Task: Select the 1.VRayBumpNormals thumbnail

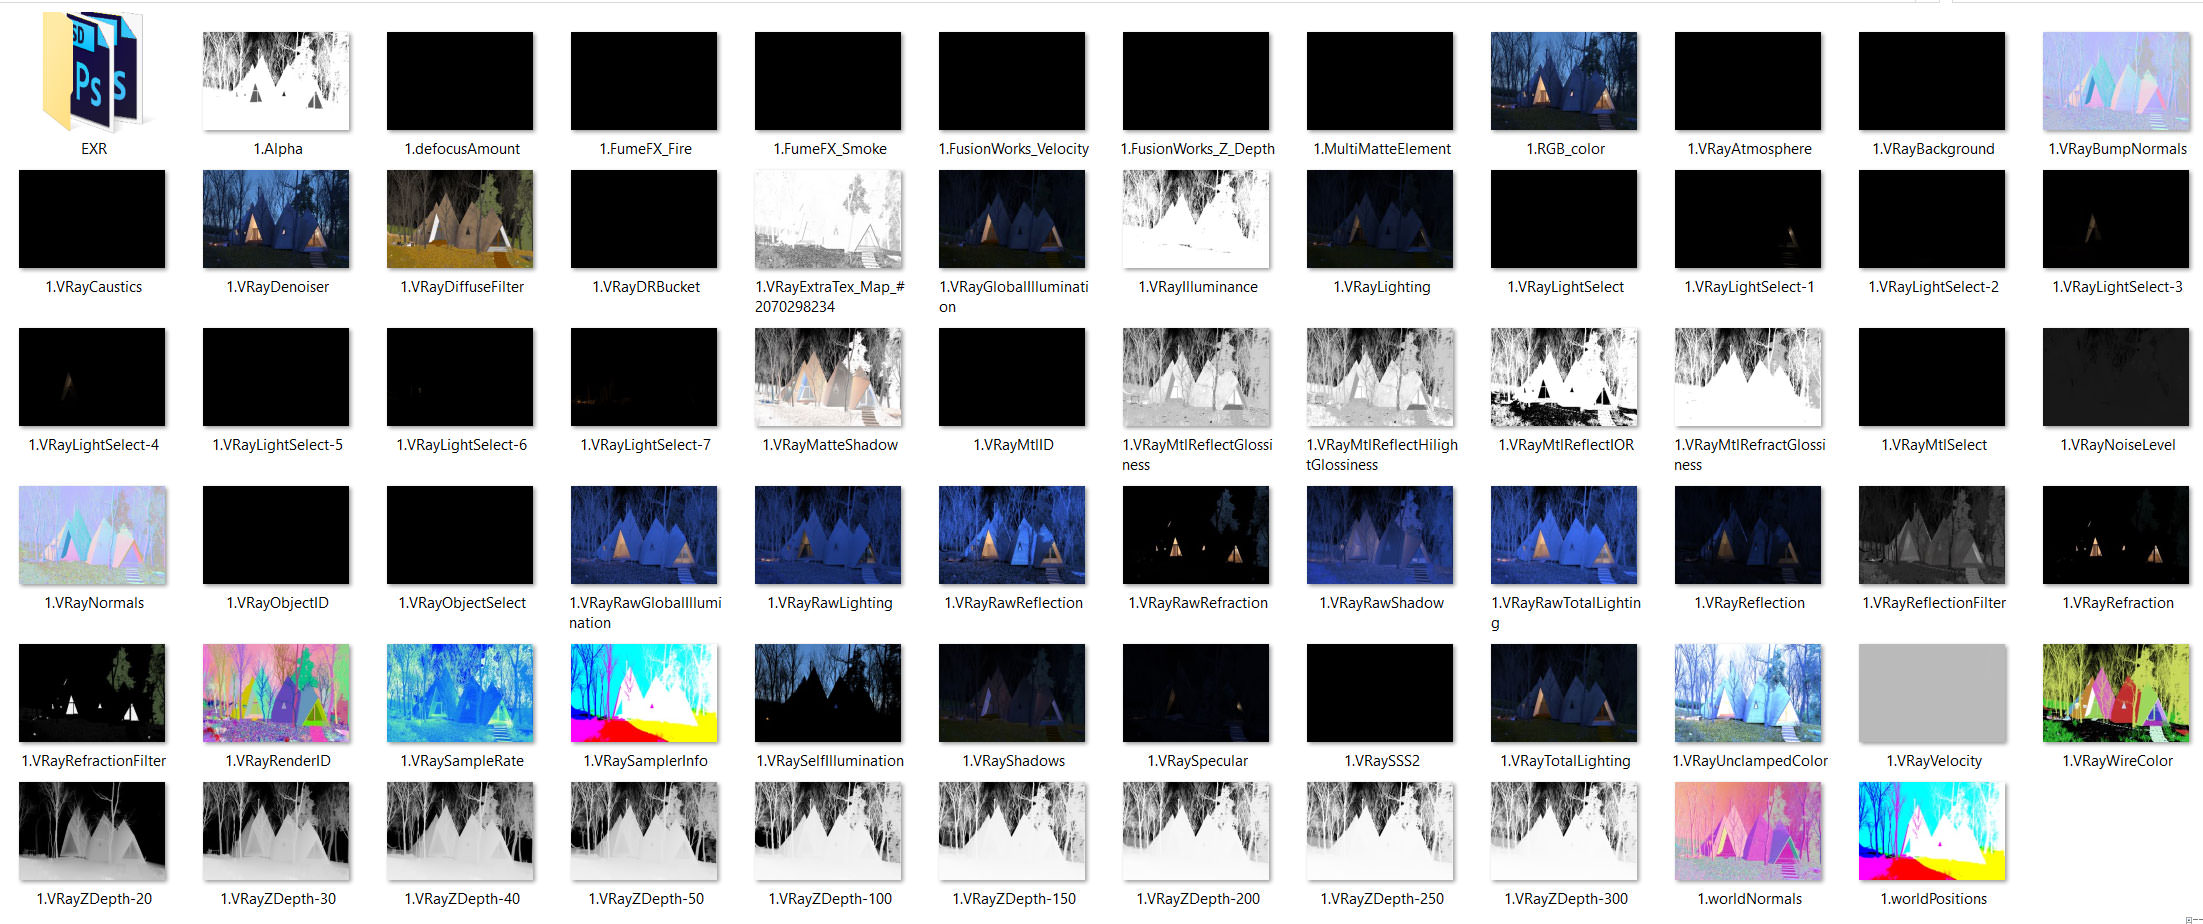Action: (x=2116, y=81)
